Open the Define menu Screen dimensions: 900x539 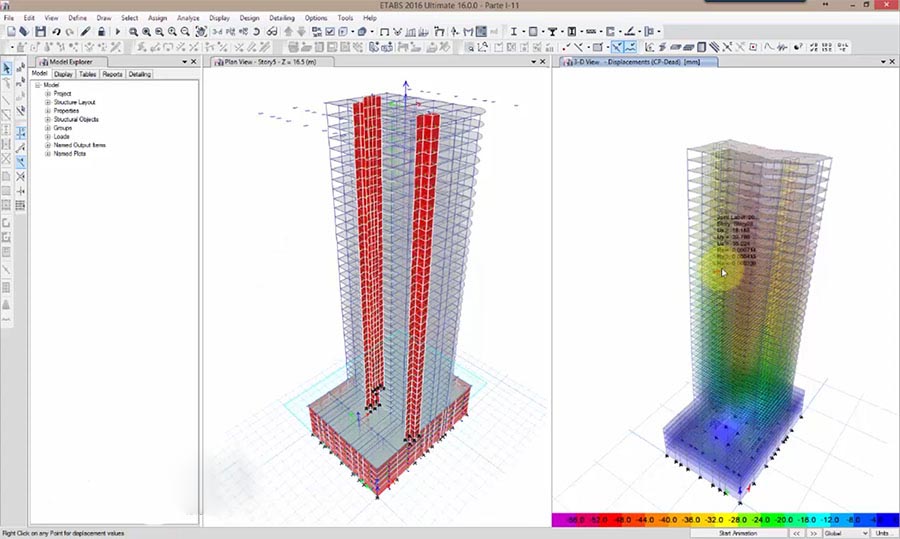(77, 18)
